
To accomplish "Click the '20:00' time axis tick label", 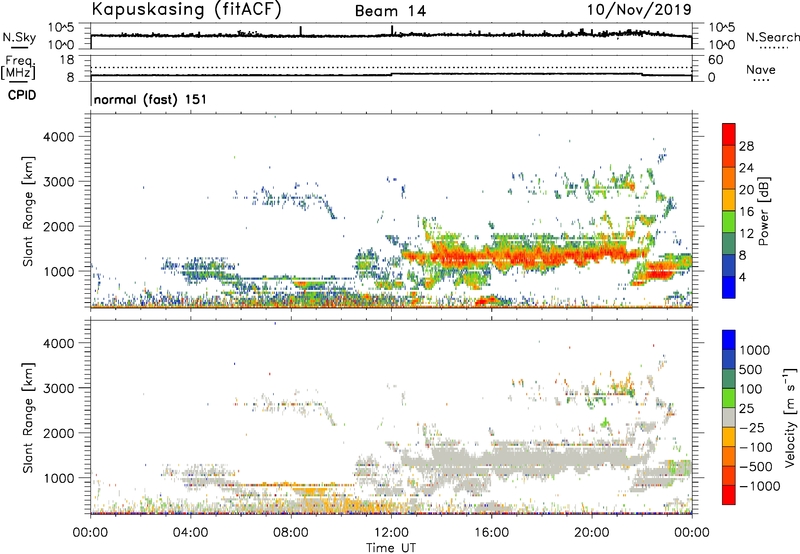I will (x=591, y=533).
